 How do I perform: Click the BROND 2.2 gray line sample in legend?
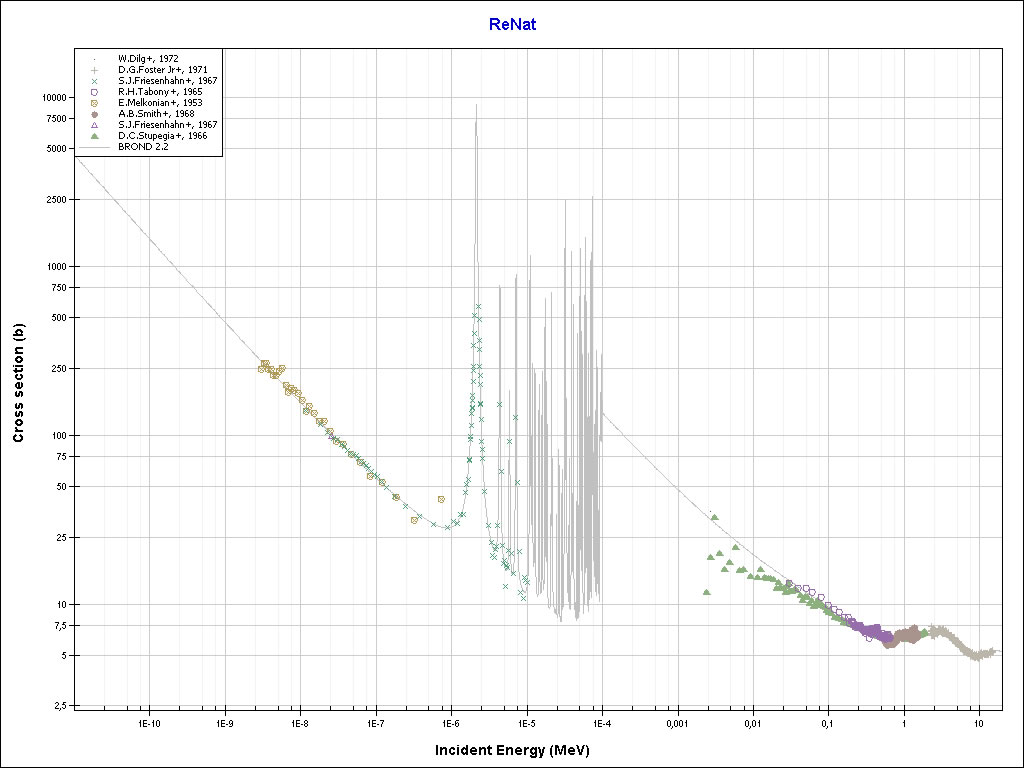93,147
